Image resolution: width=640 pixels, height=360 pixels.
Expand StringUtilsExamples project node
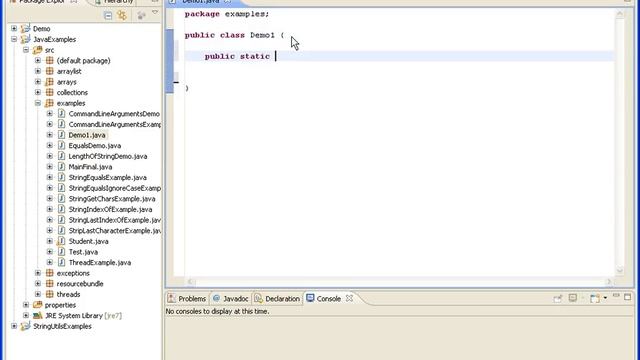tap(14, 326)
